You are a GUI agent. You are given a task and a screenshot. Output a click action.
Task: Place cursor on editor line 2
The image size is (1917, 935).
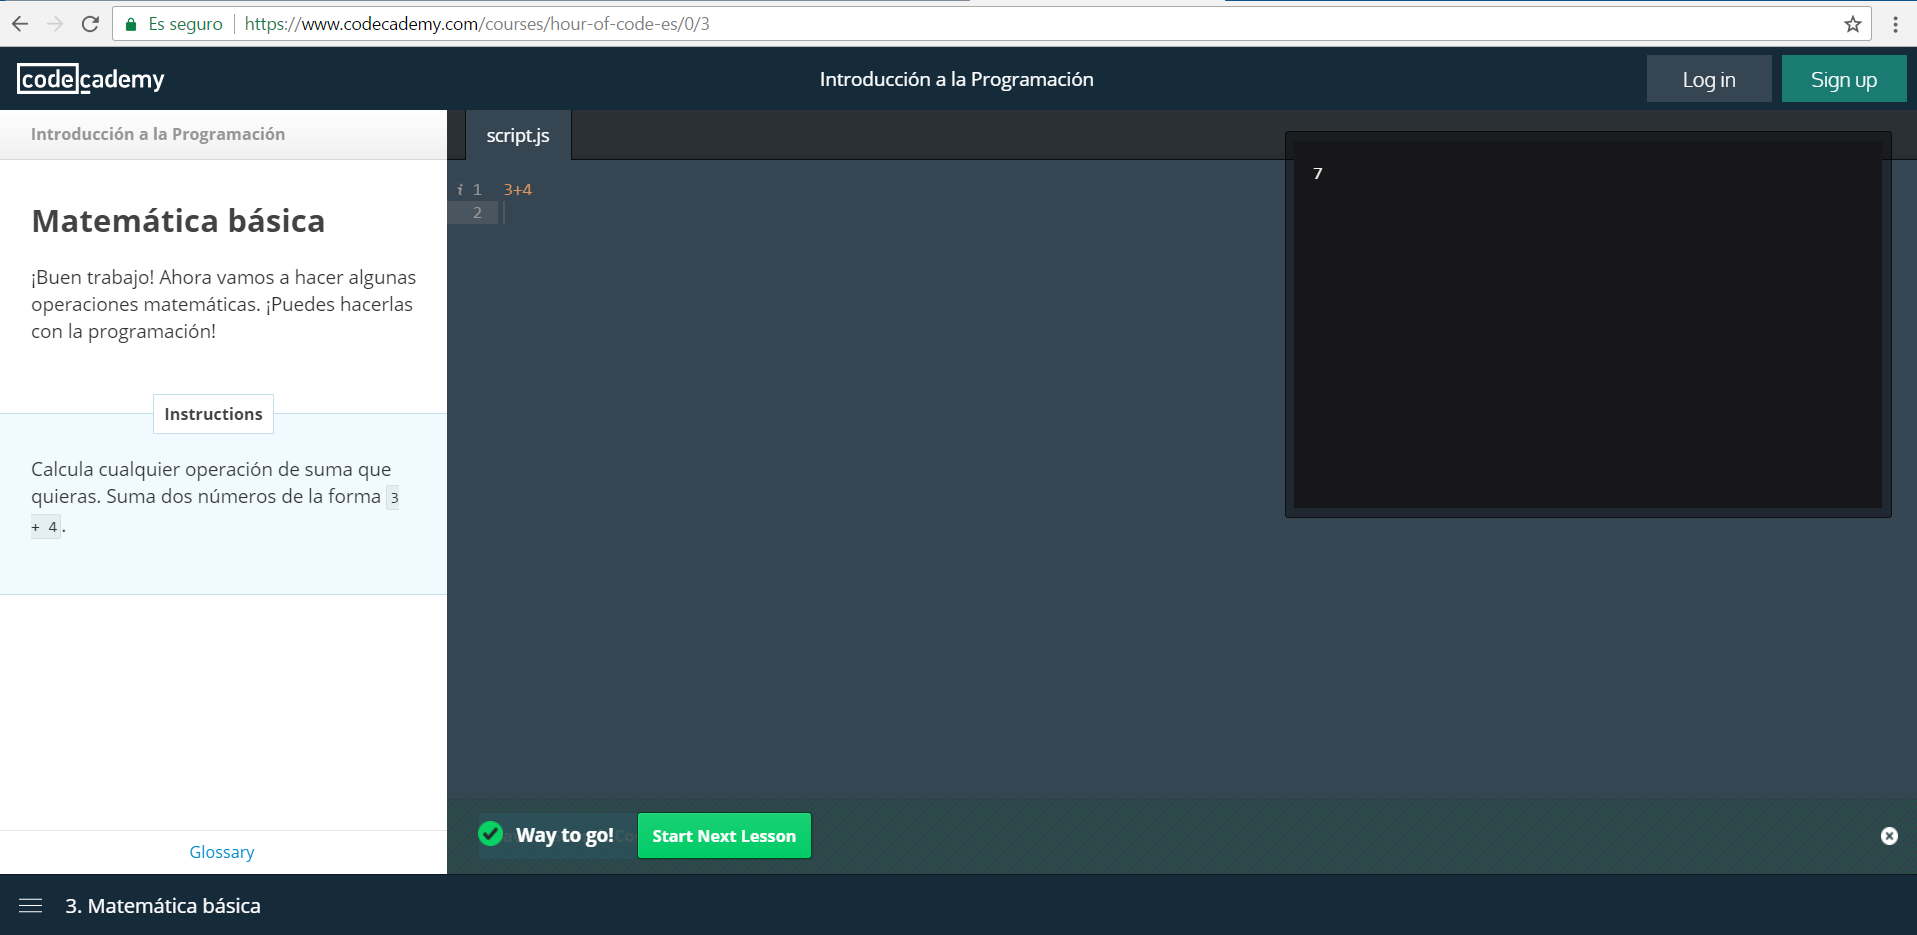point(800,213)
